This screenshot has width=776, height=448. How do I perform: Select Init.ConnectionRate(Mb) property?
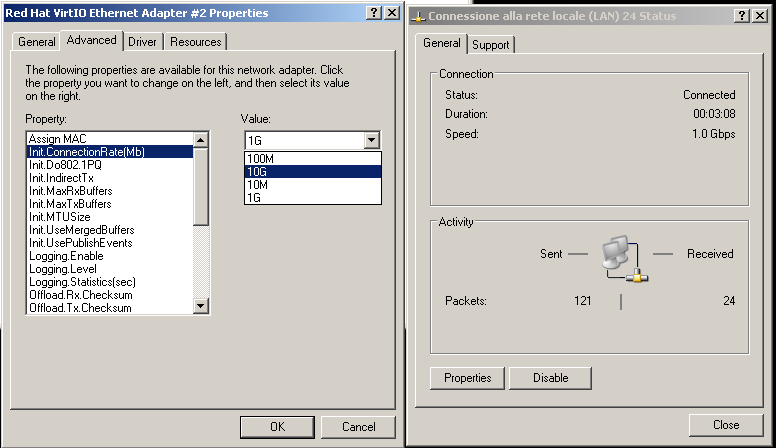click(x=110, y=151)
